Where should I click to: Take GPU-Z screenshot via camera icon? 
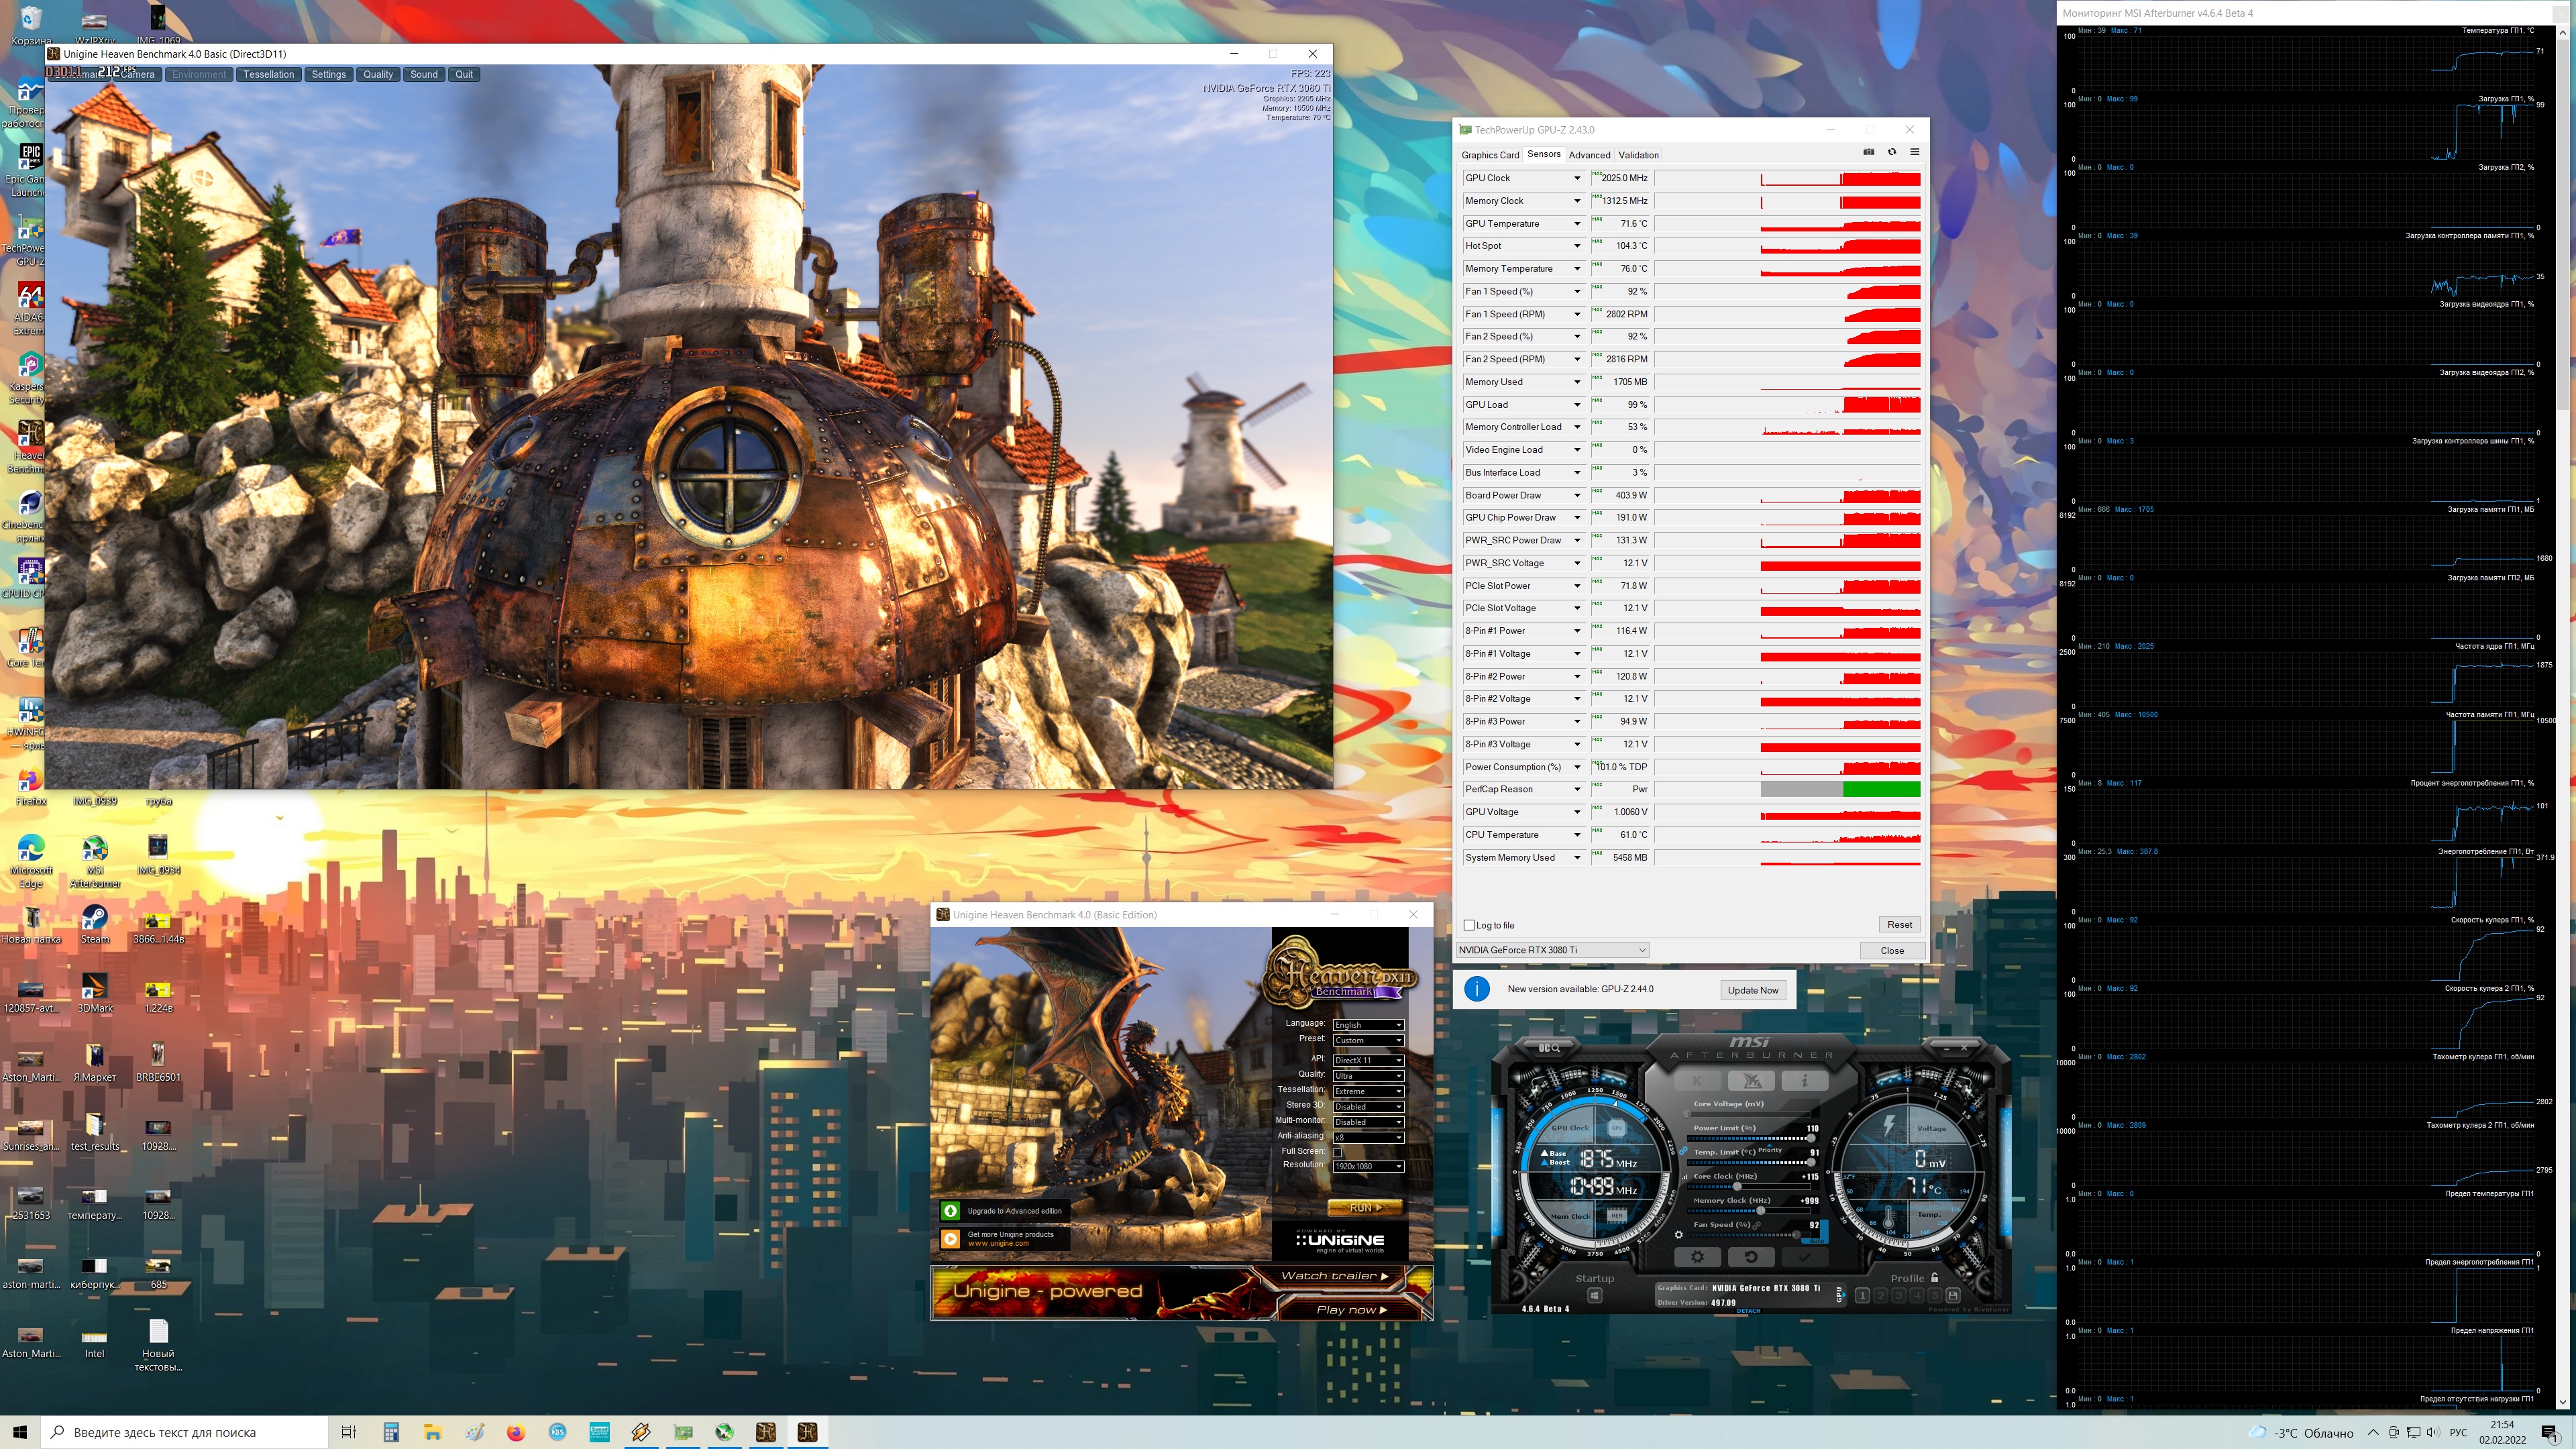(x=1868, y=152)
